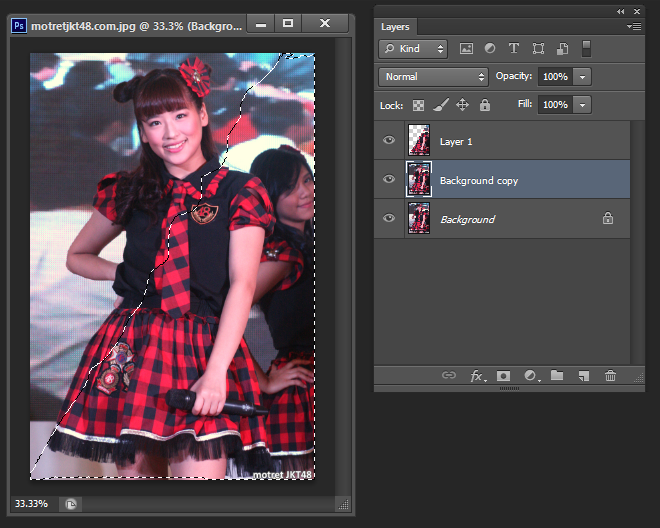Viewport: 660px width, 528px height.
Task: Click the lock all padlock icon
Action: [485, 104]
